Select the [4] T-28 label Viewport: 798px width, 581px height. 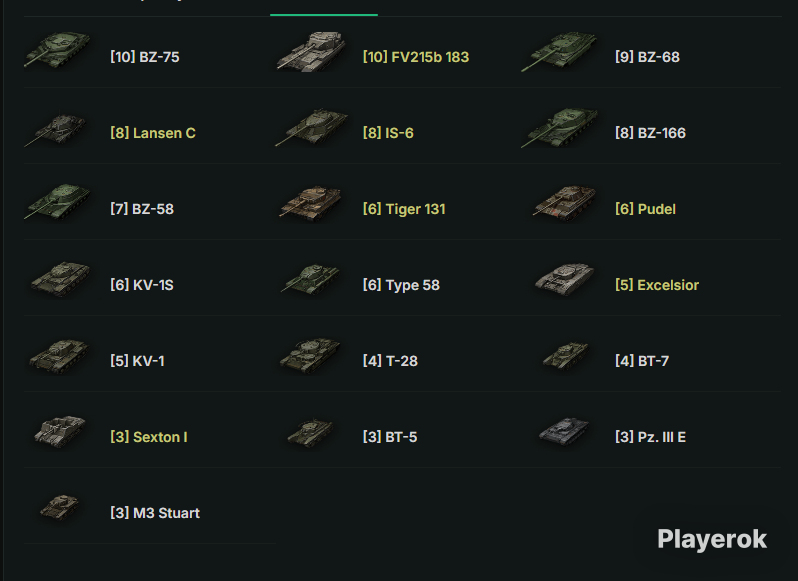390,361
